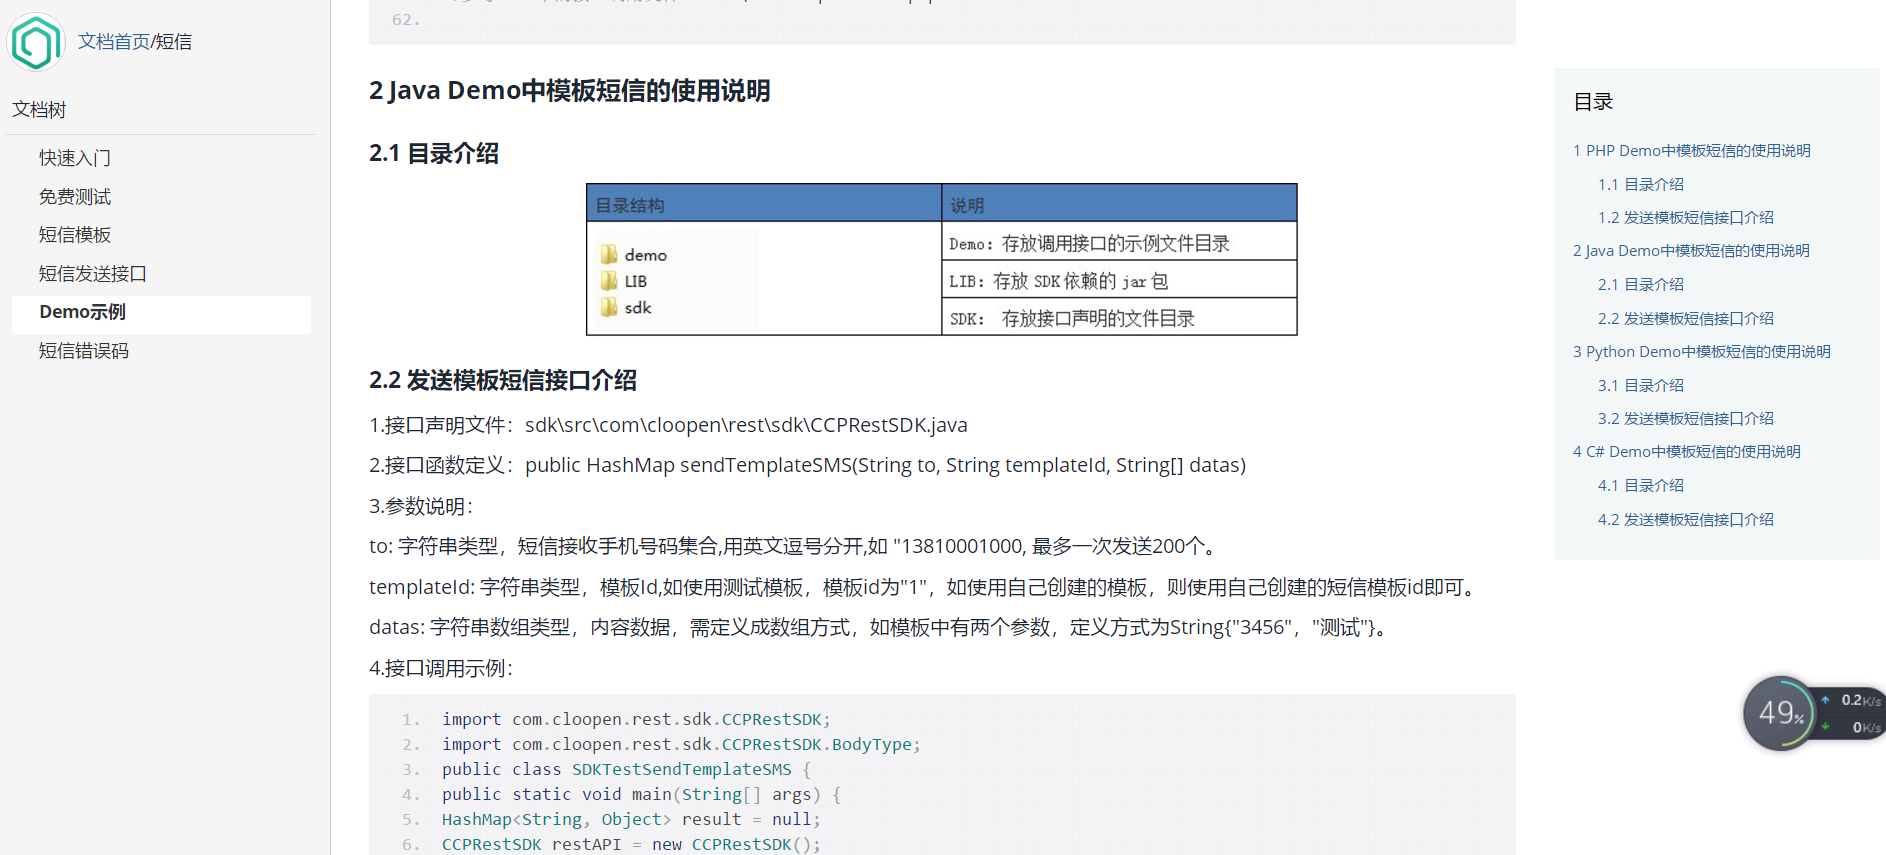The width and height of the screenshot is (1886, 855).
Task: Open the 短信 breadcrumb link
Action: pos(174,42)
